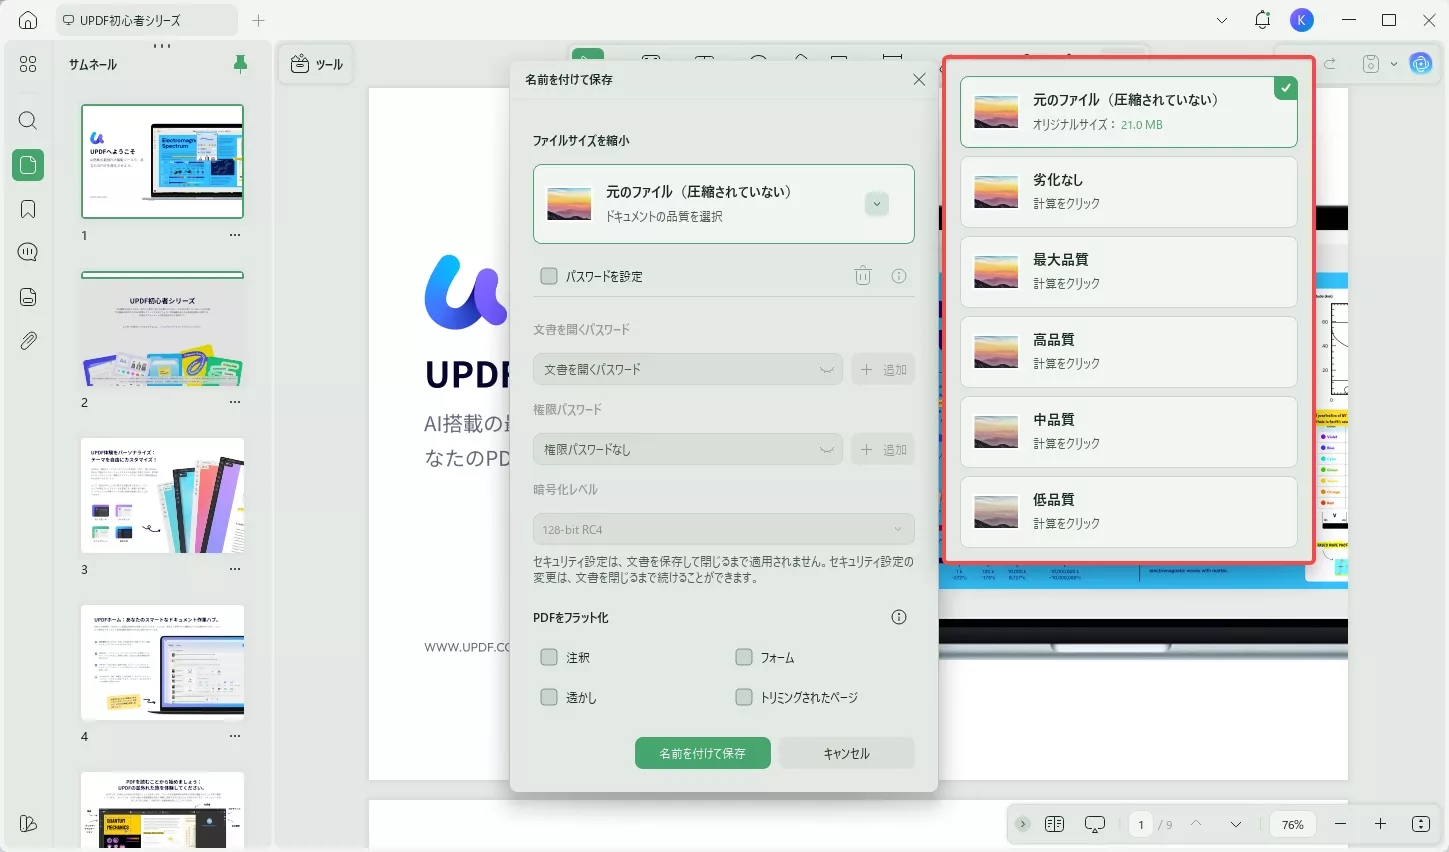Open the 76% zoom level dropdown
1449x852 pixels.
point(1293,824)
